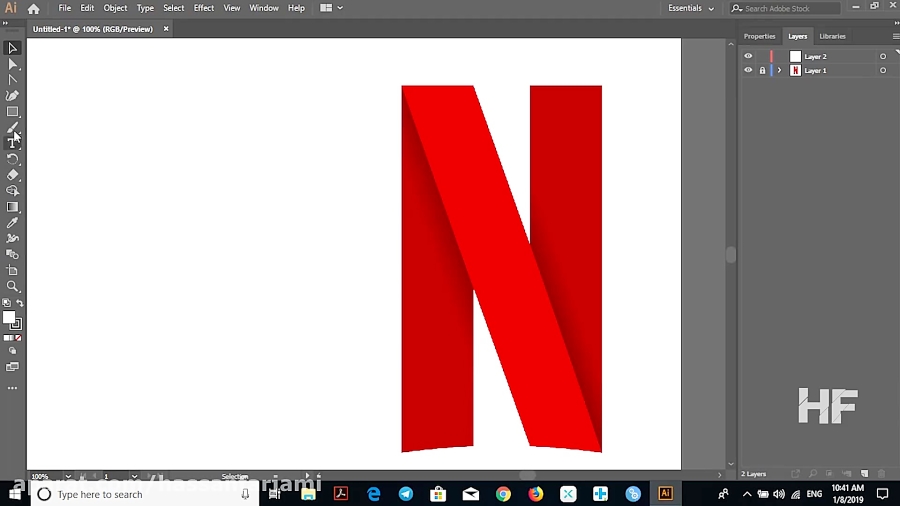
Task: Toggle lock column for Layer 2
Action: 762,56
